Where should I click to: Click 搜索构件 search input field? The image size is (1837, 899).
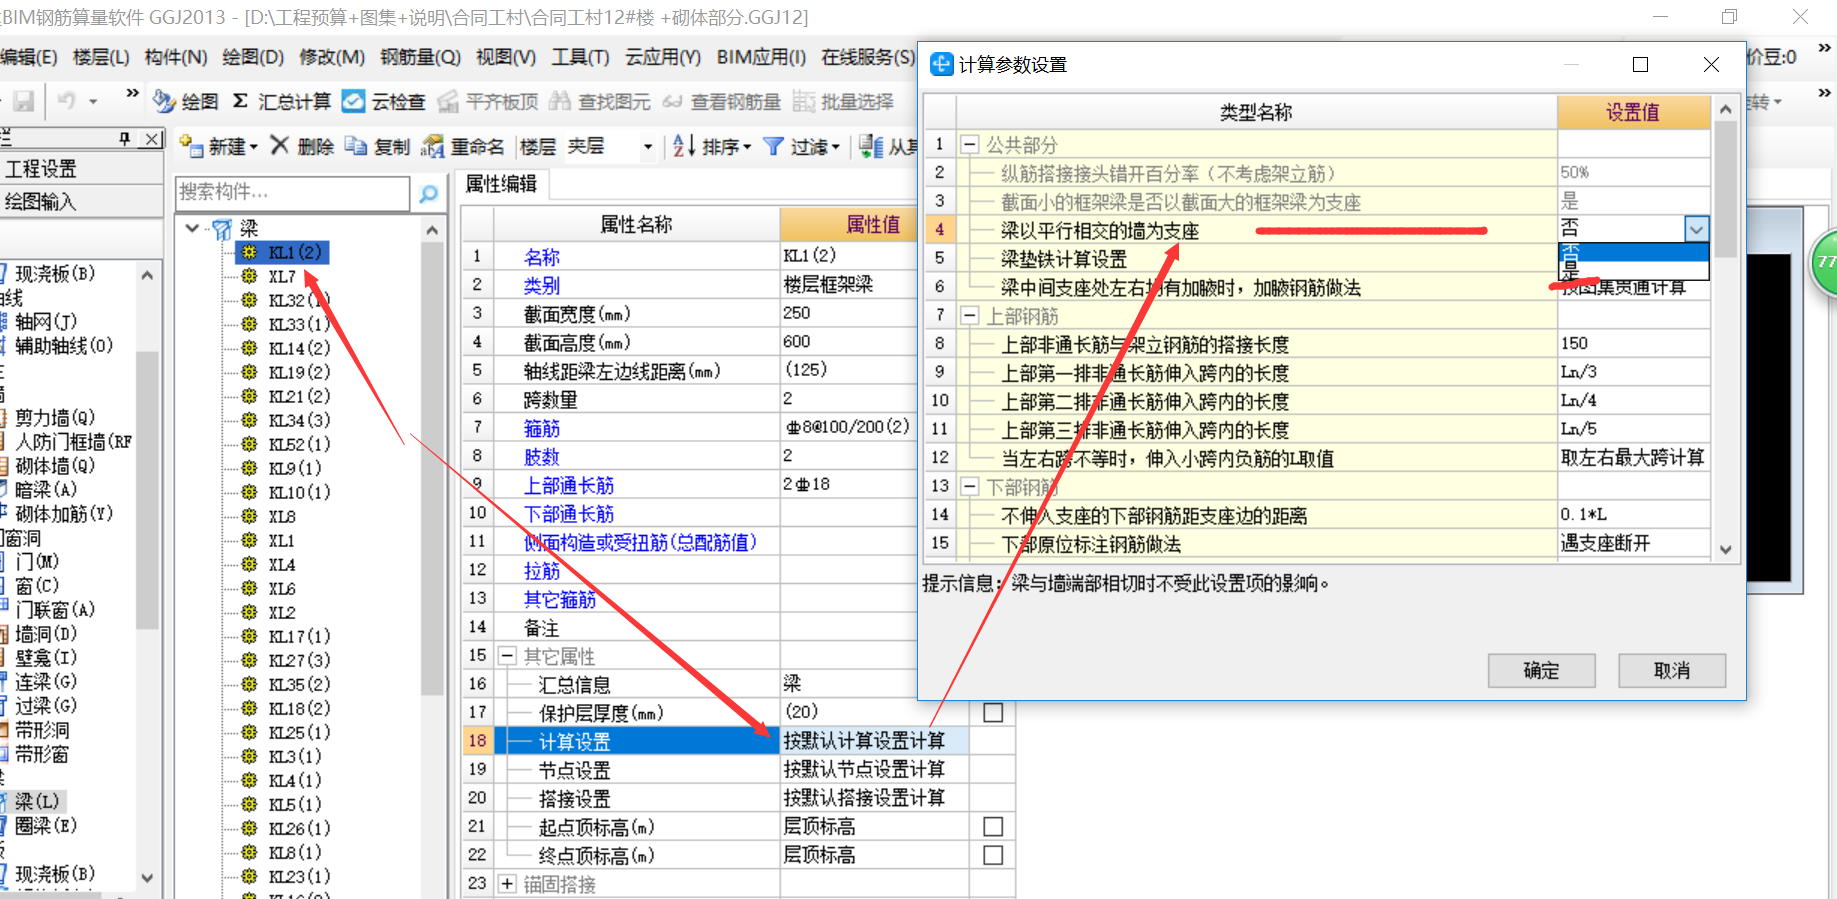click(293, 193)
